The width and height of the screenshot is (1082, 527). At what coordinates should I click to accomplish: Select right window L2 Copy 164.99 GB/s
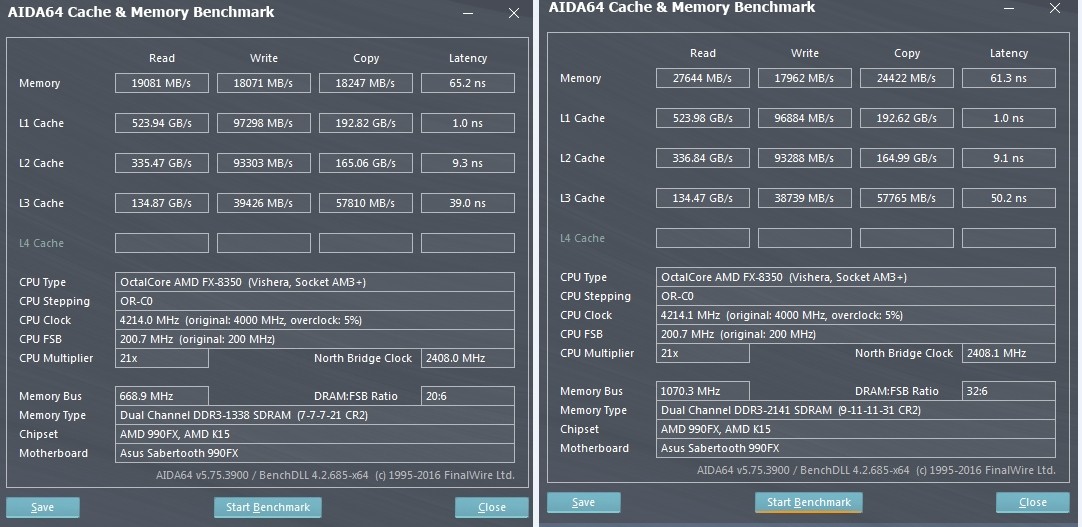click(907, 158)
